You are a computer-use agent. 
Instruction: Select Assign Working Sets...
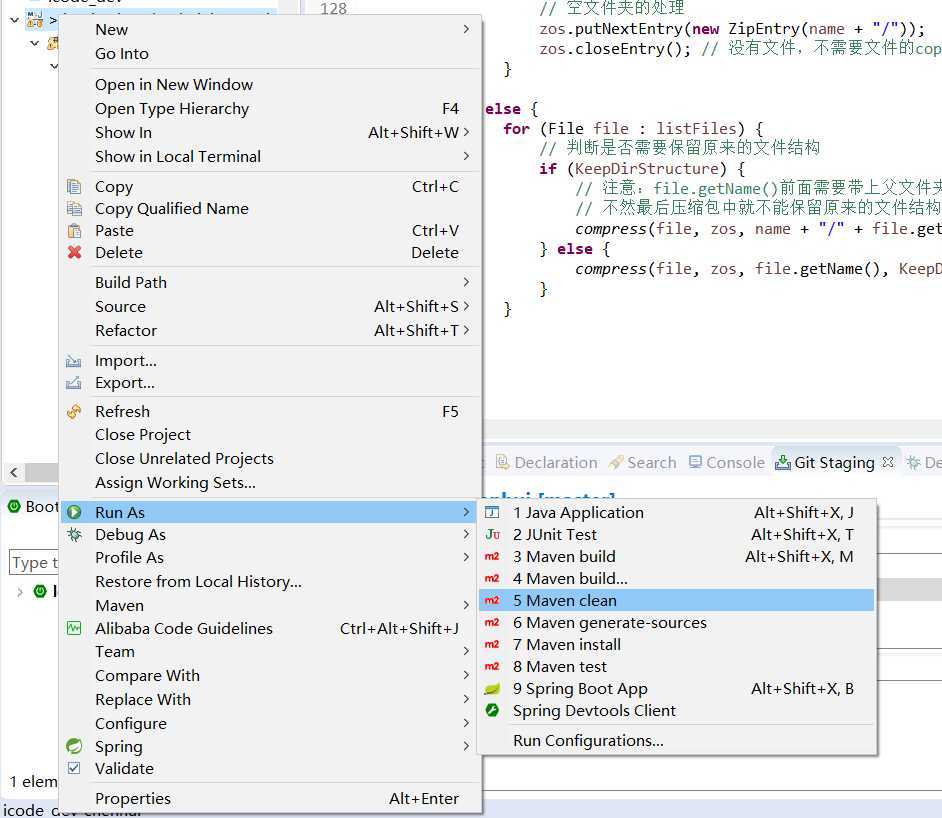tap(270, 482)
